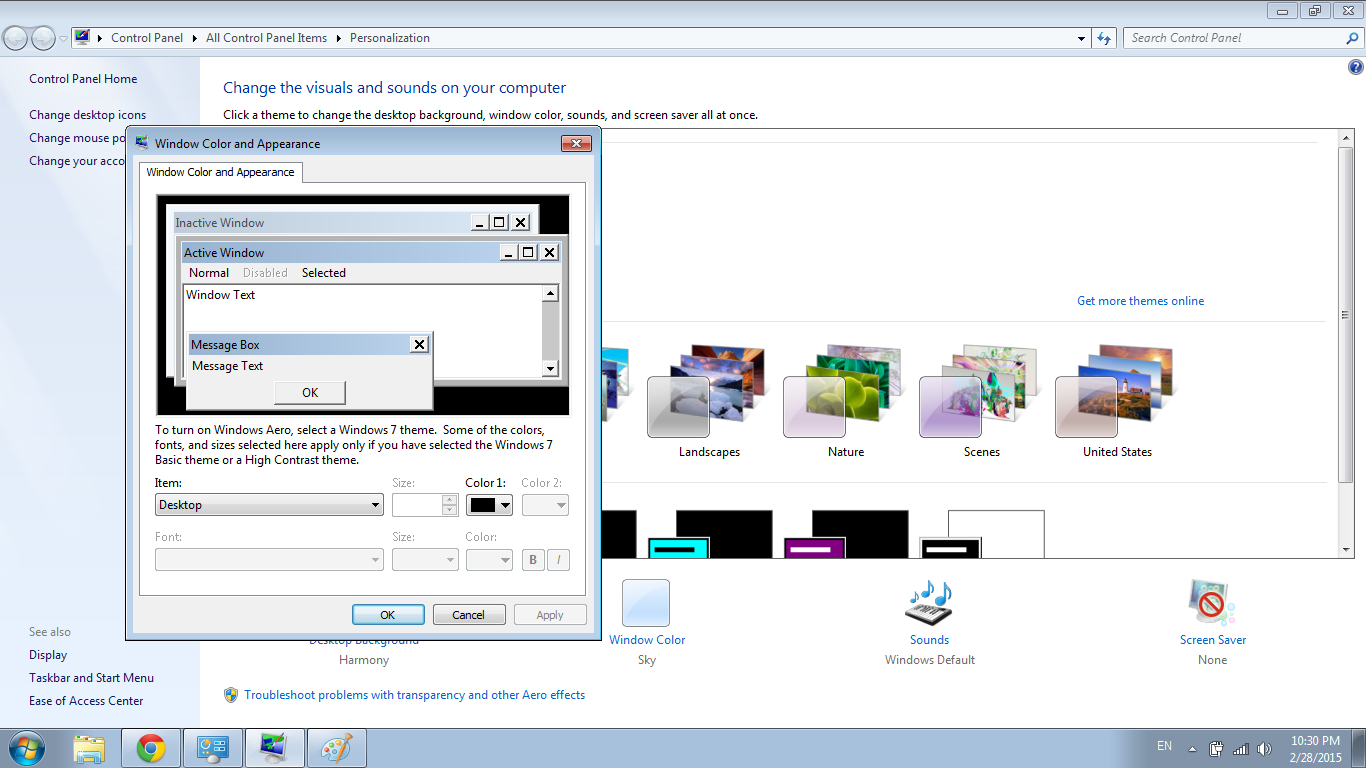This screenshot has width=1366, height=768.
Task: Click the themes list scroll down arrow
Action: 1348,550
